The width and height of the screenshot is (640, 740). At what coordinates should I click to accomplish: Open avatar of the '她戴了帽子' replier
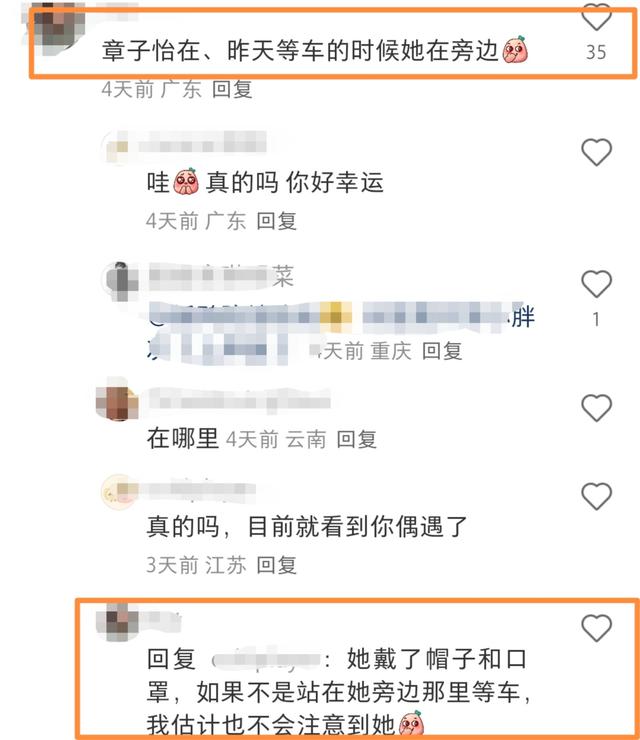click(x=117, y=622)
